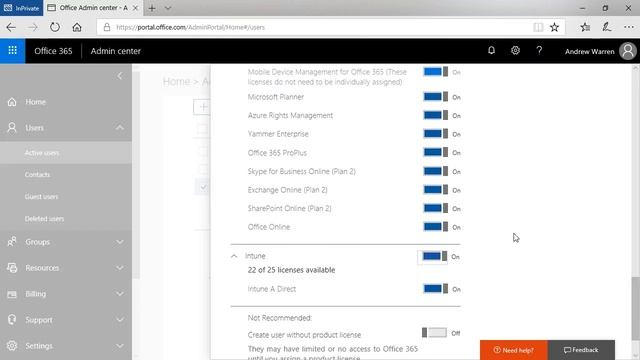Click the browser forward arrow
Screen dimensions: 640x360
tap(33, 27)
